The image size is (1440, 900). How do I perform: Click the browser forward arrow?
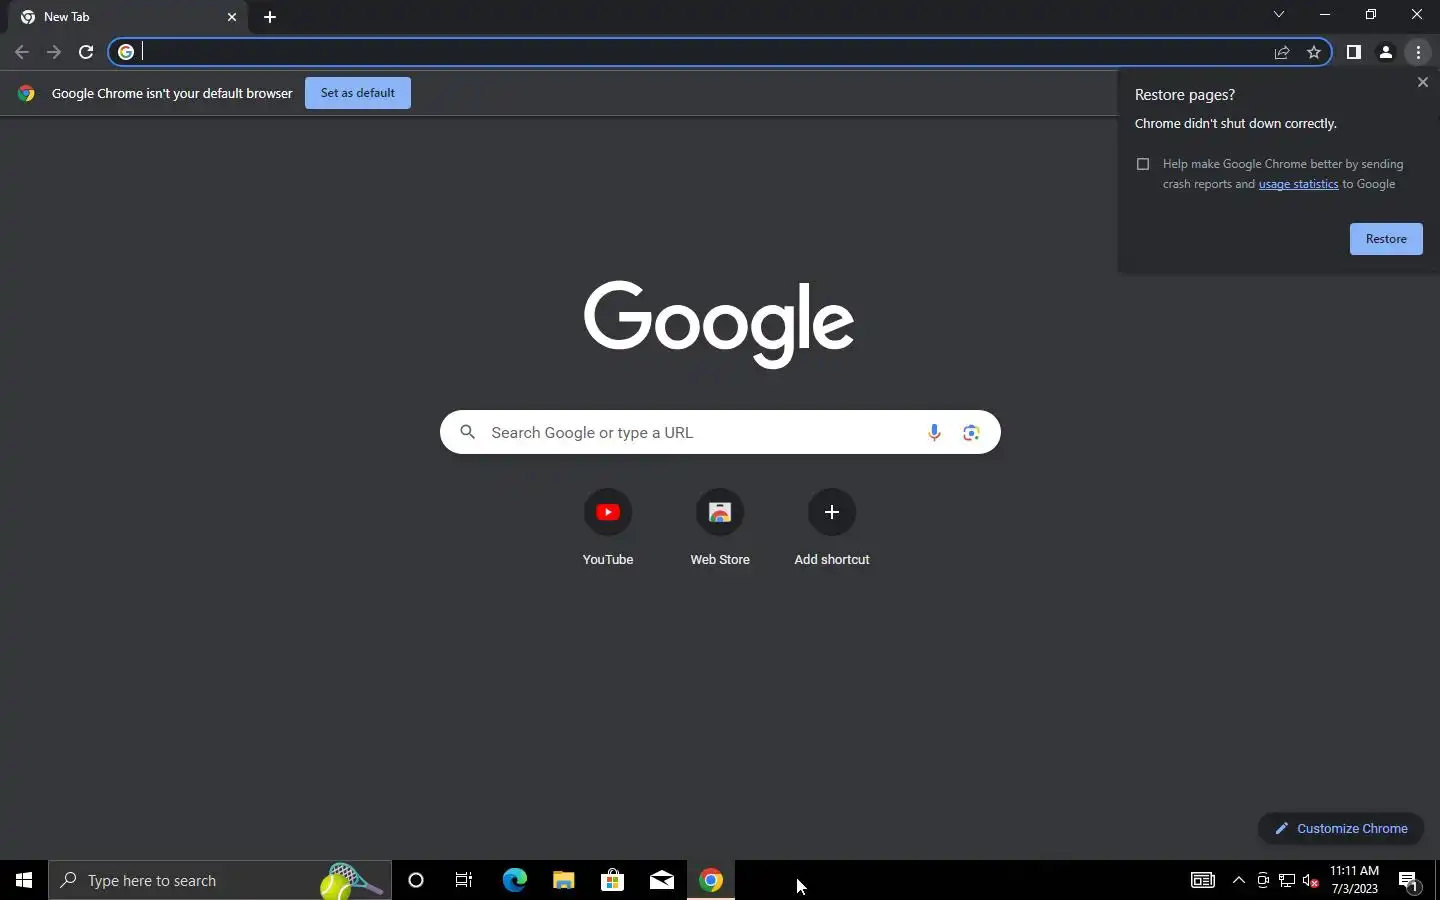[x=54, y=52]
